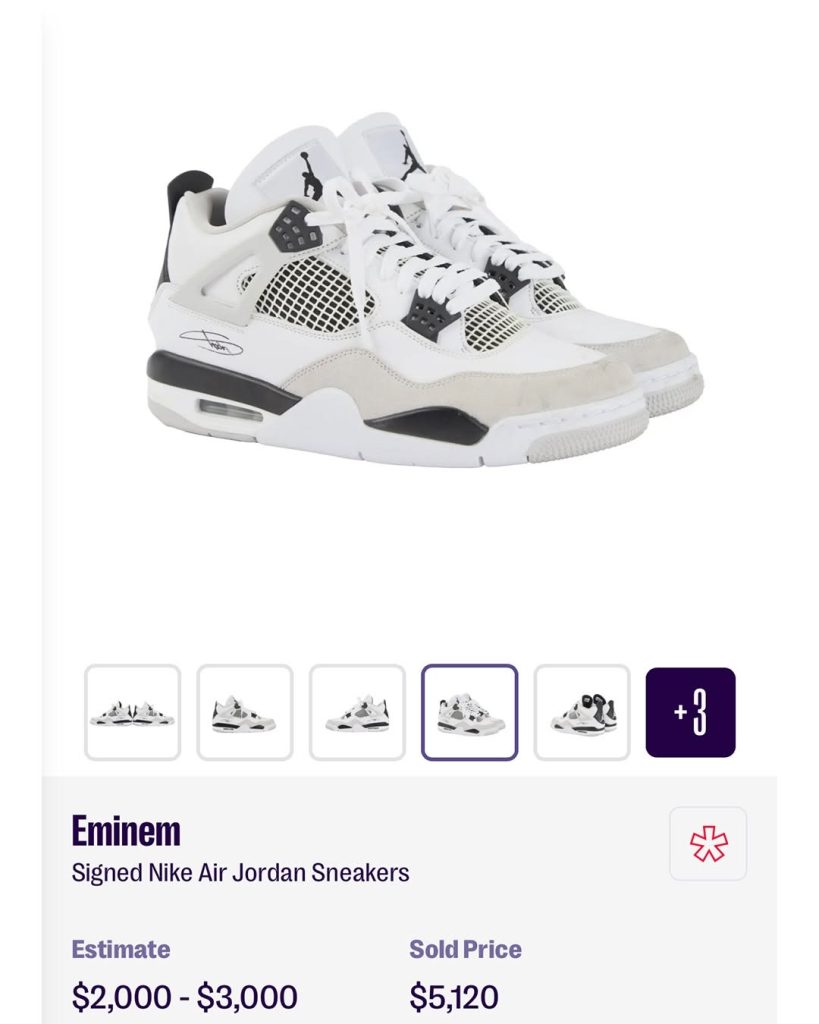Image resolution: width=819 pixels, height=1024 pixels.
Task: Click the Sold Price label
Action: tap(466, 949)
